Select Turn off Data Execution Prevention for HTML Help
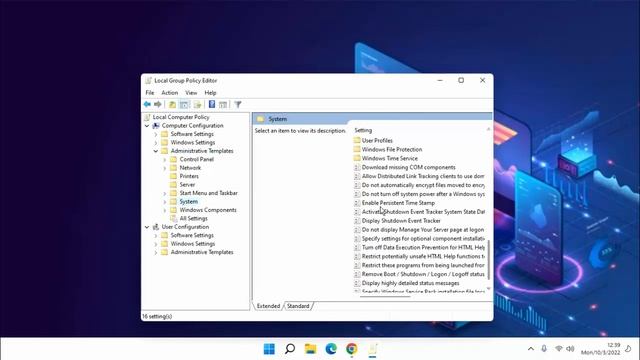The height and width of the screenshot is (360, 640). [x=423, y=248]
